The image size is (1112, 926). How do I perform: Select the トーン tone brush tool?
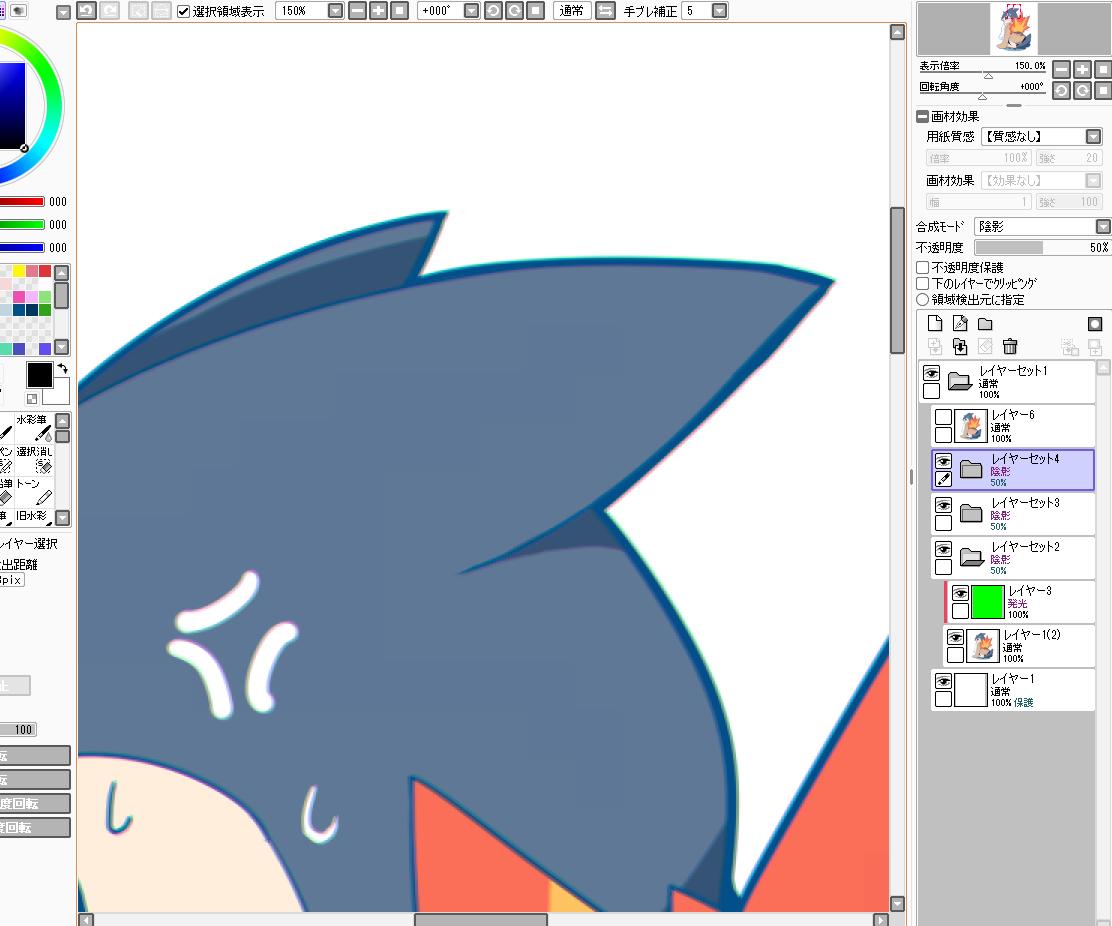point(34,491)
